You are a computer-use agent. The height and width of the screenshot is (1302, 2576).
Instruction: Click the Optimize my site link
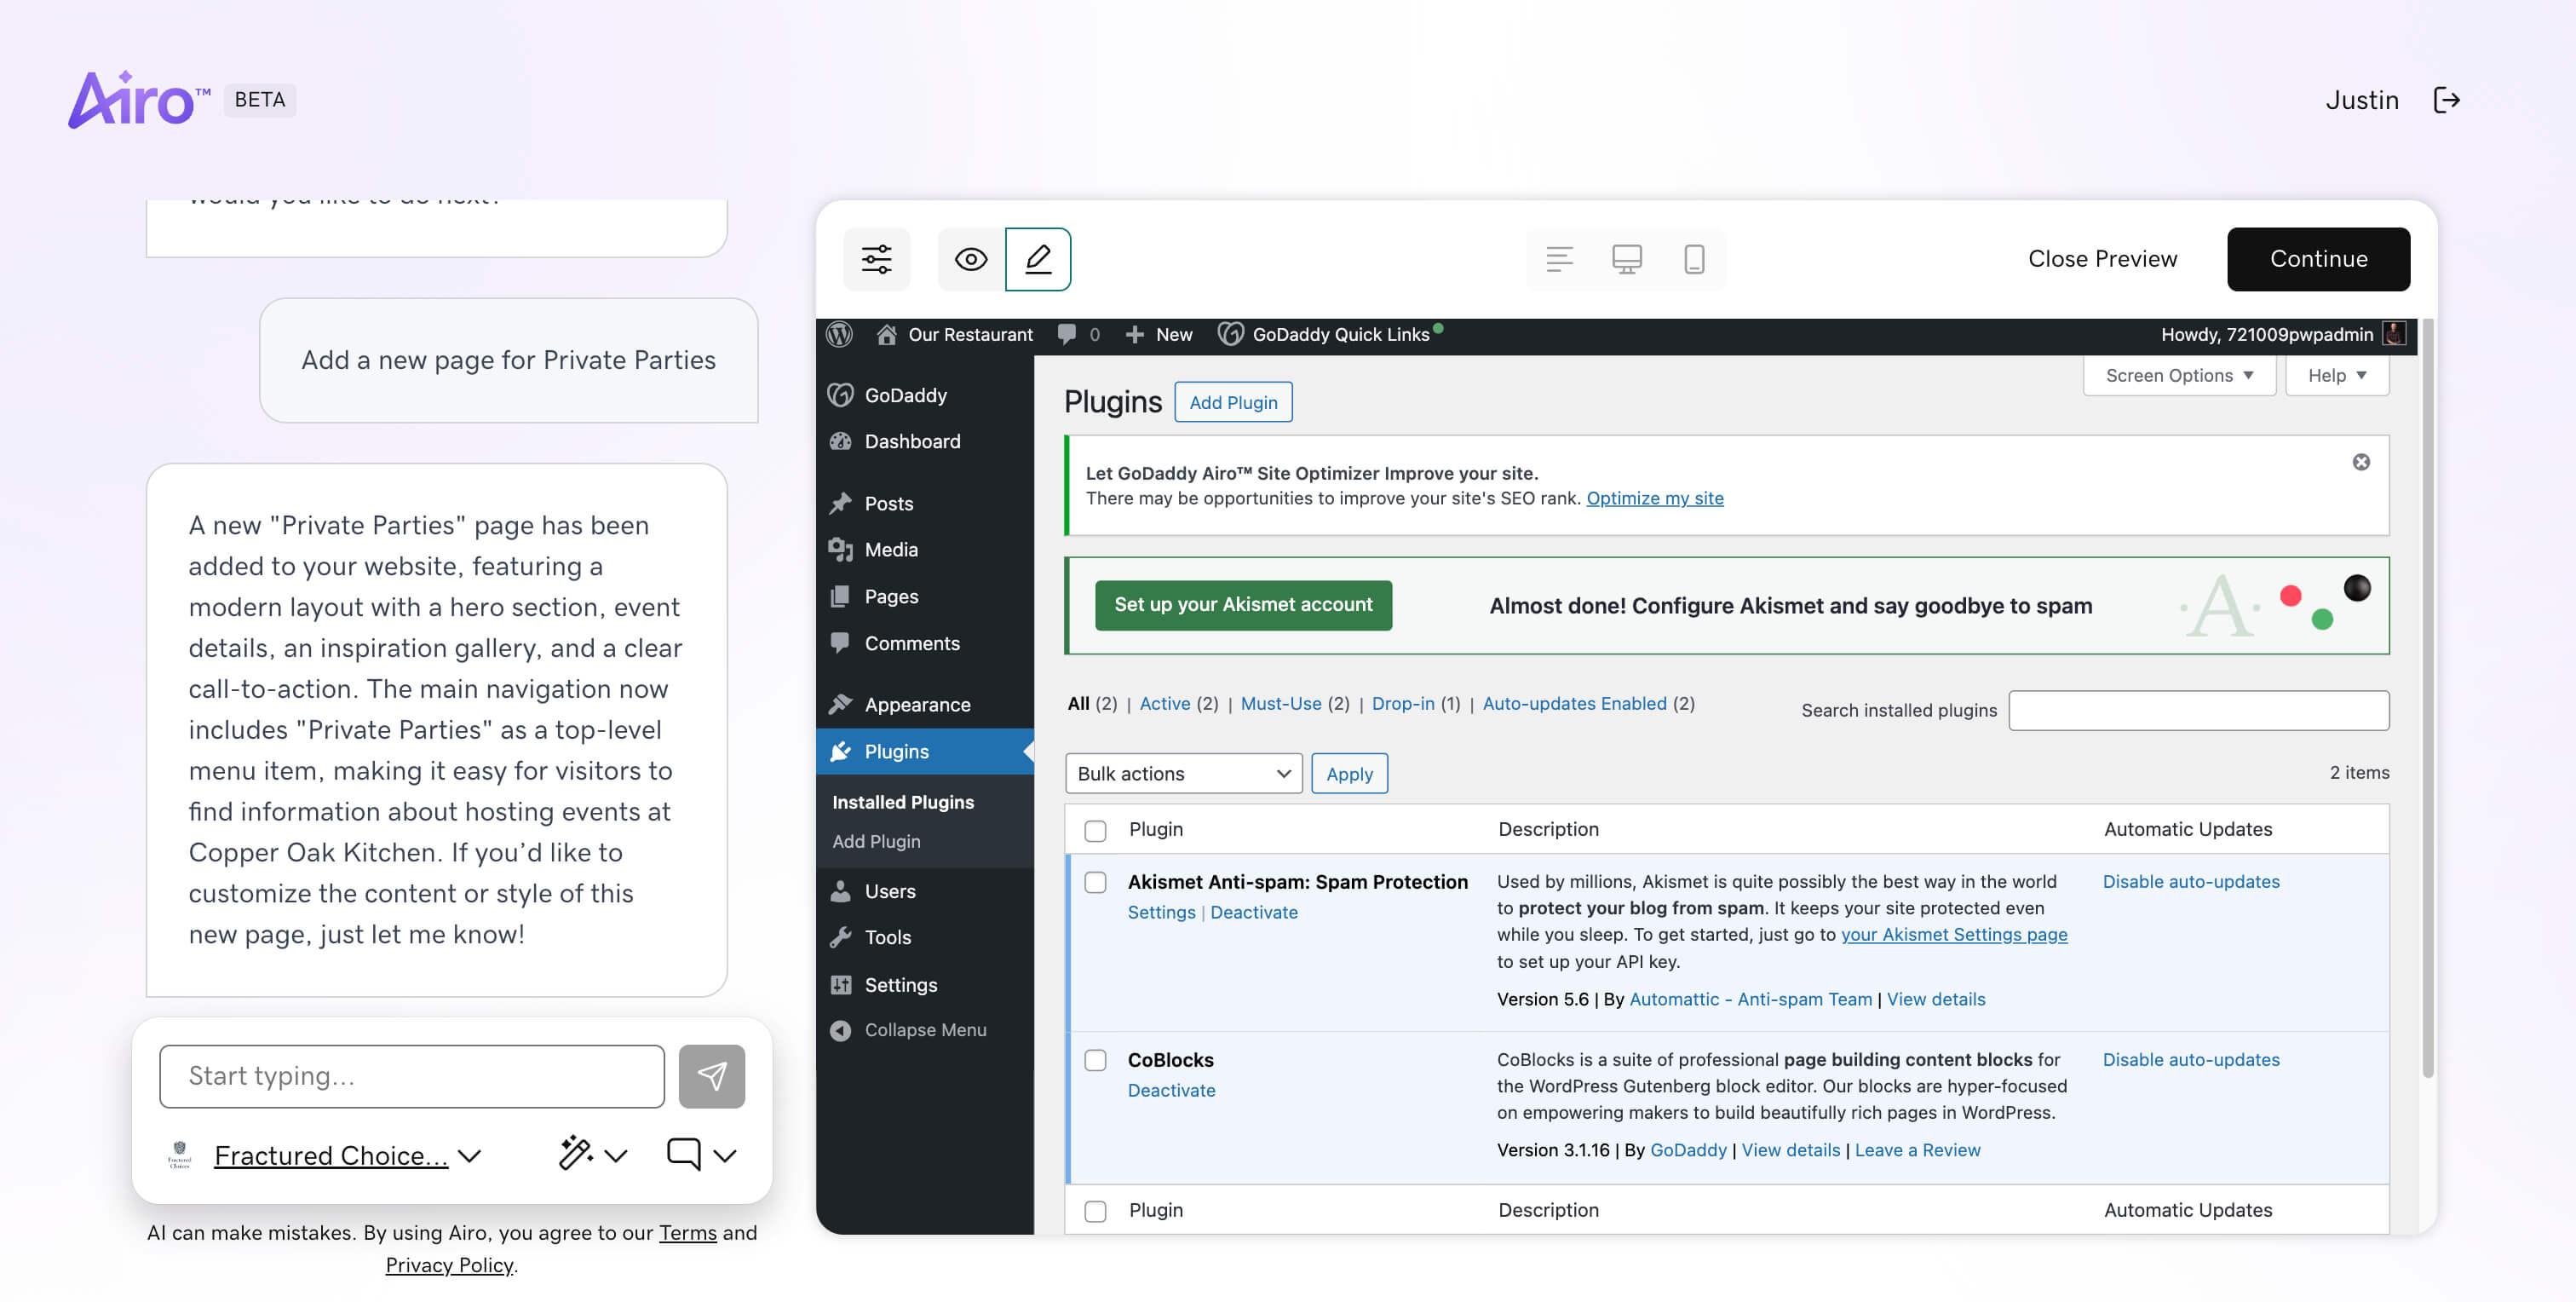pyautogui.click(x=1655, y=498)
